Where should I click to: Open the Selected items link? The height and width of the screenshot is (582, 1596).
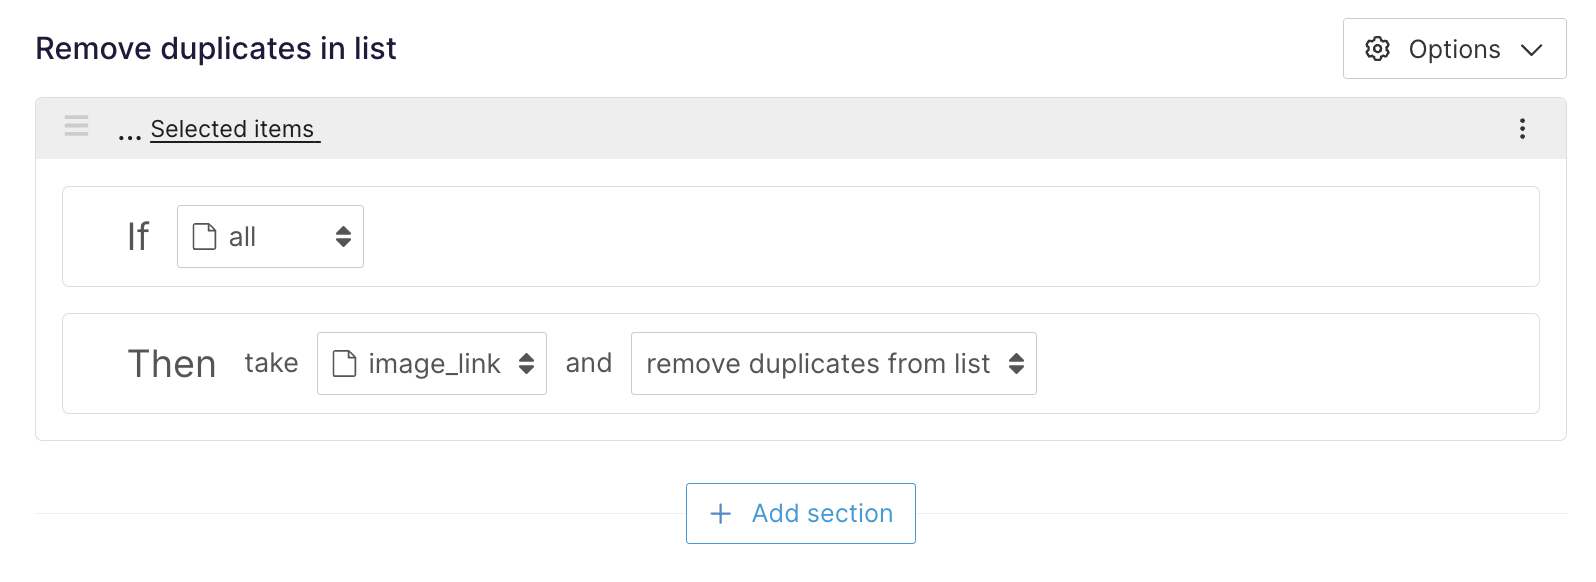233,129
